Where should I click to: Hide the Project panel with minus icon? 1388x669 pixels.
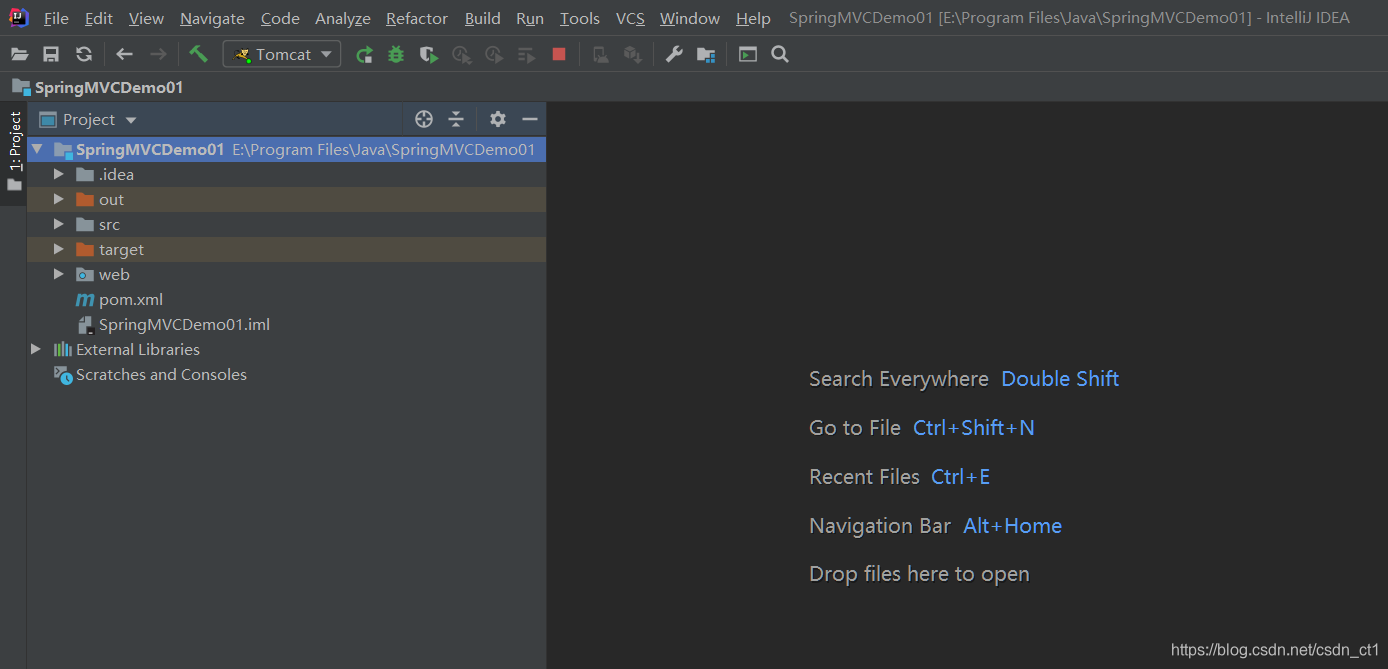click(x=530, y=120)
